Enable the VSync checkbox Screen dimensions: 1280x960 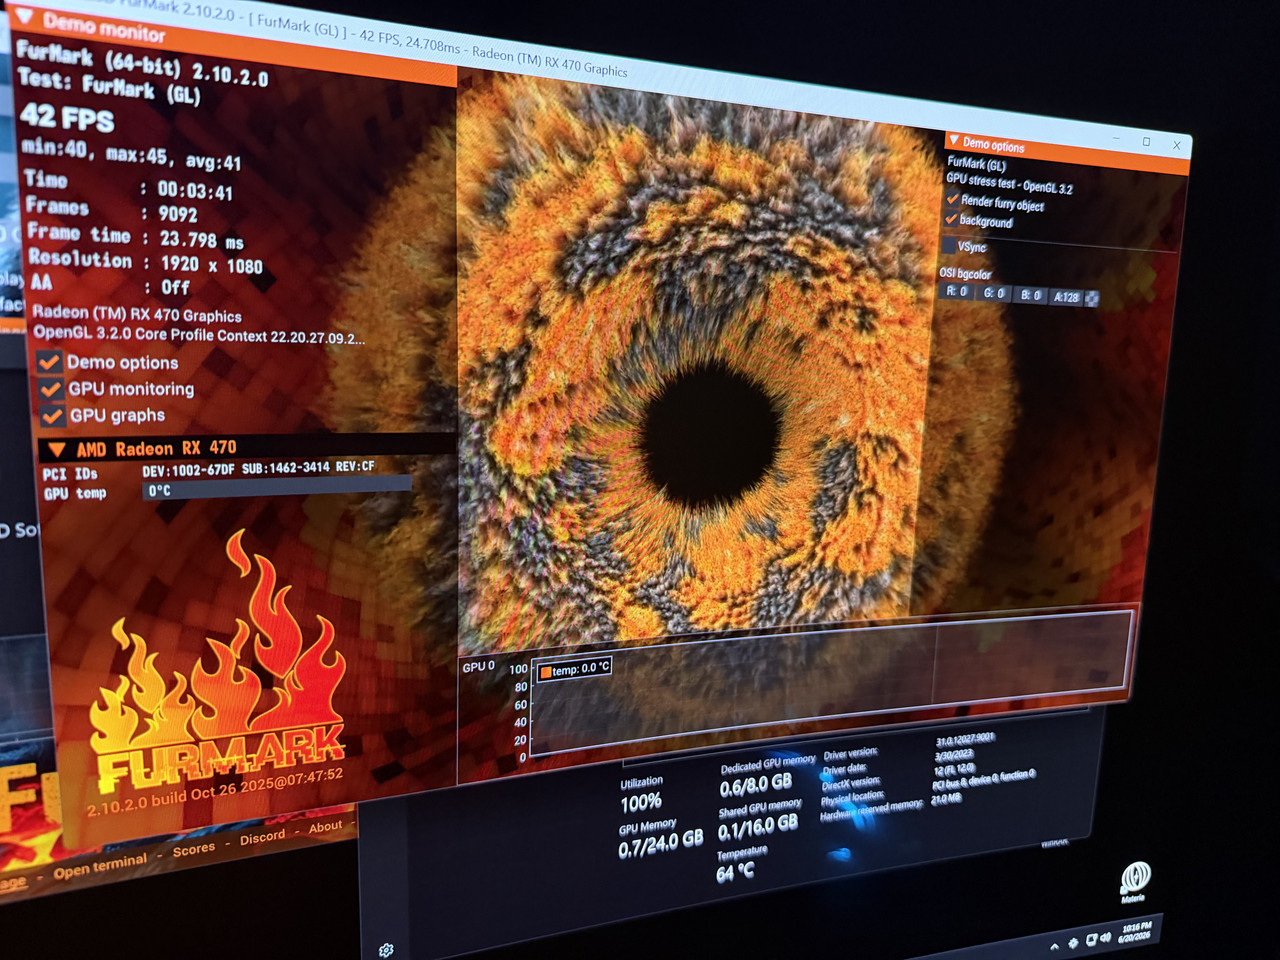click(x=948, y=244)
